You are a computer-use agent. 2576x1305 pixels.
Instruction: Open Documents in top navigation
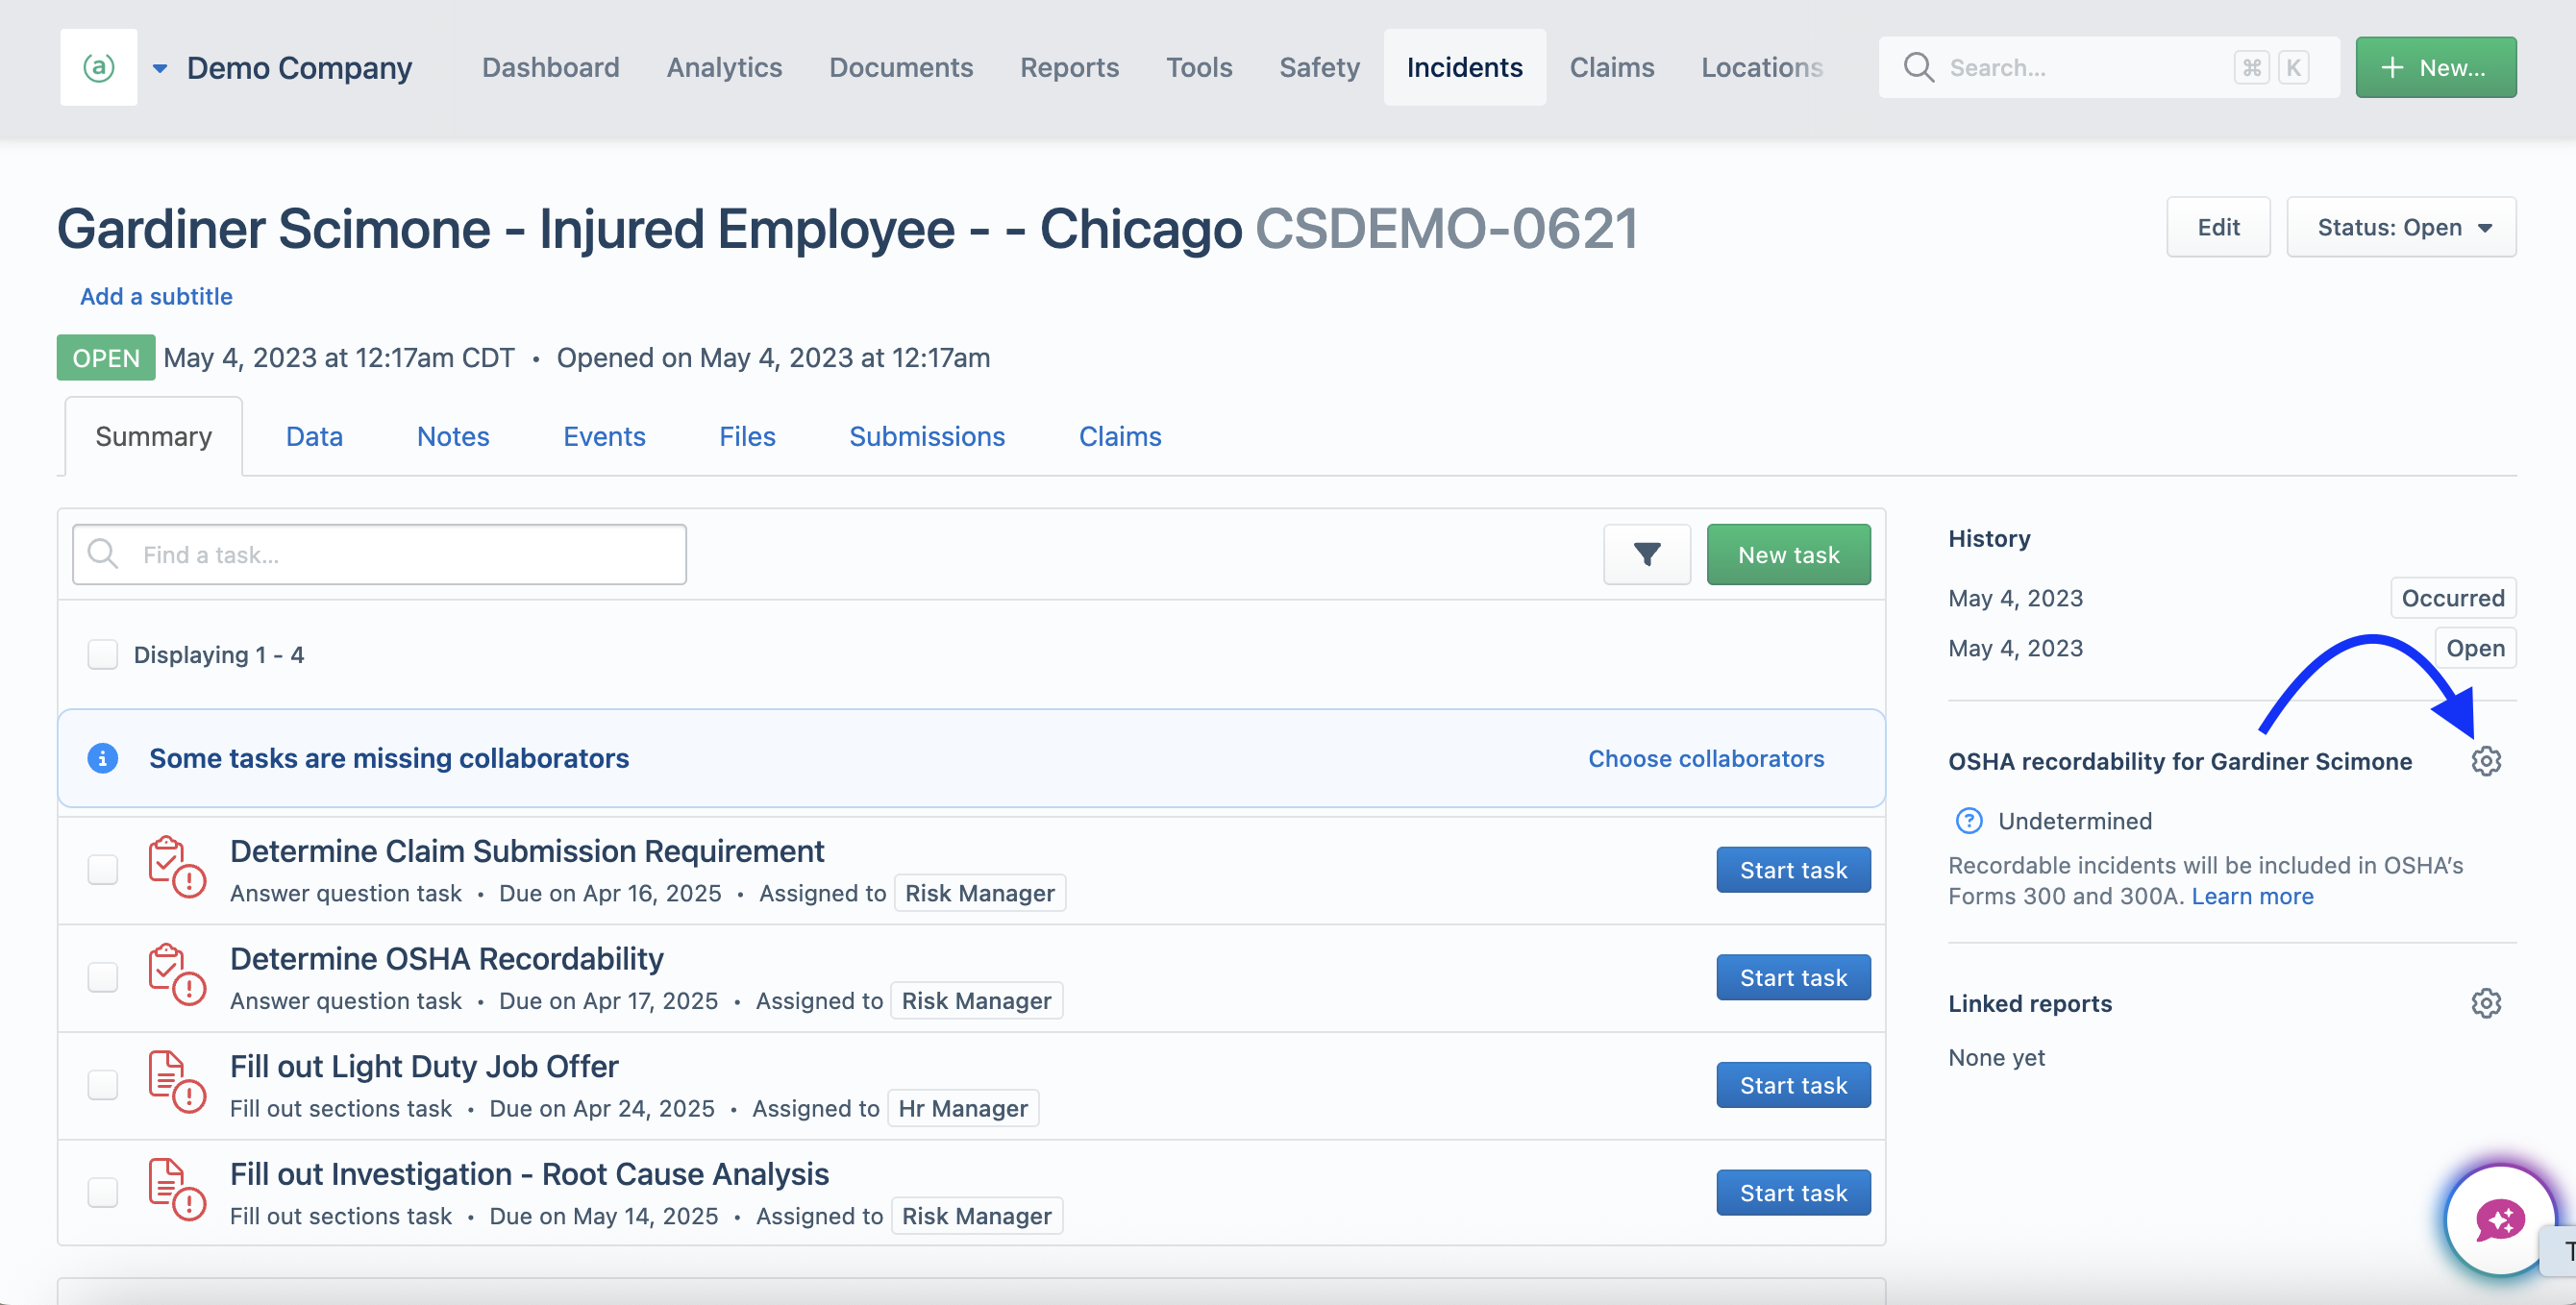point(901,67)
